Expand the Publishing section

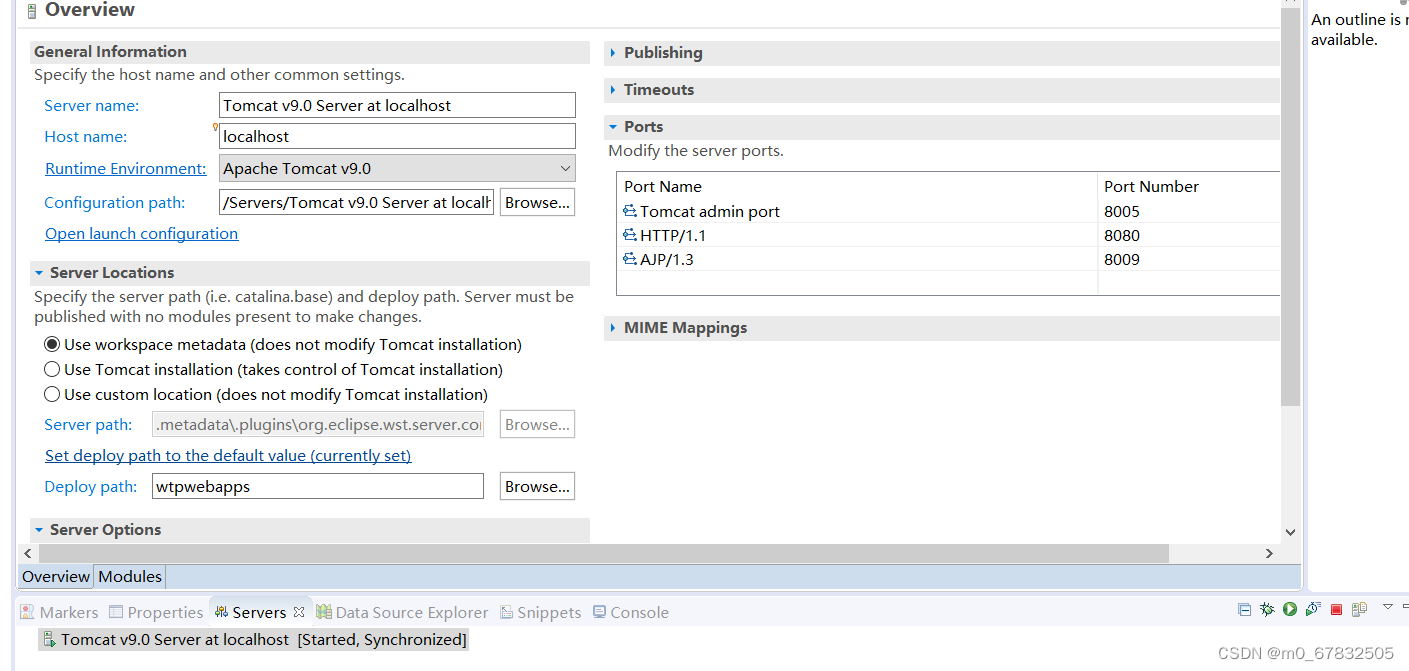(613, 53)
